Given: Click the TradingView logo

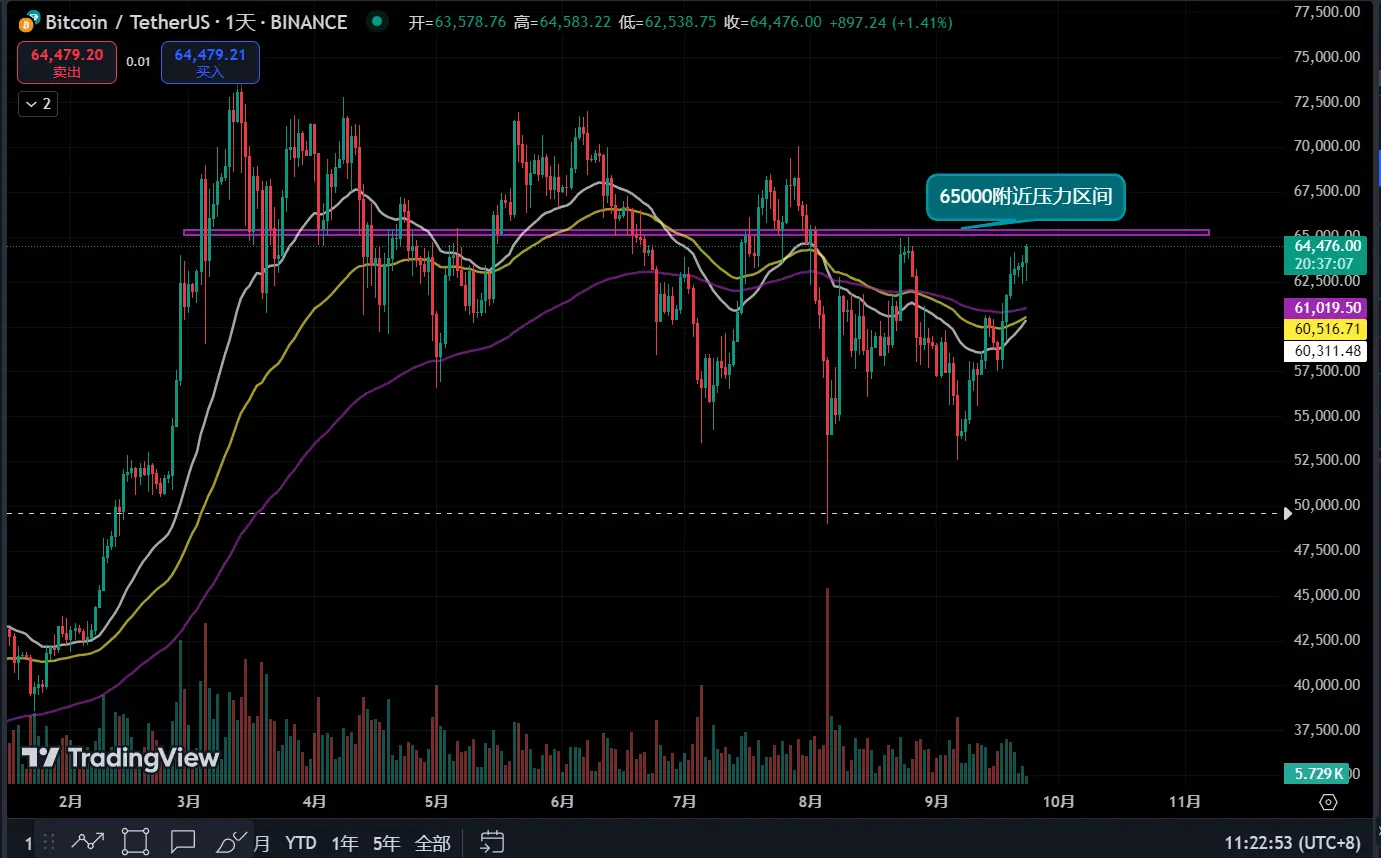Looking at the screenshot, I should 120,758.
